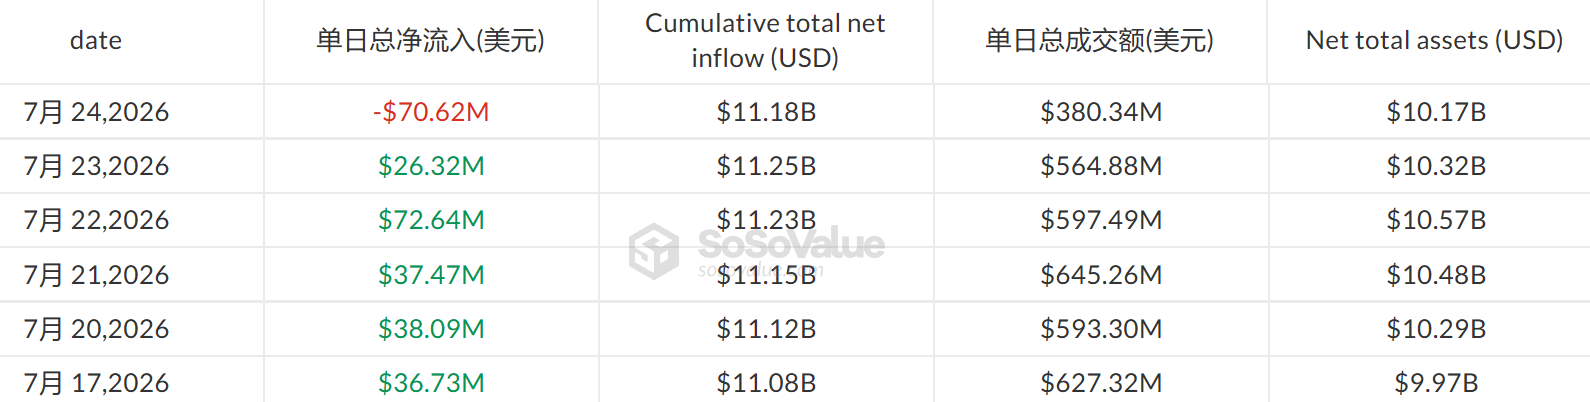Select the 单日总净流入(美元) column header
This screenshot has height=402, width=1590.
click(x=431, y=41)
